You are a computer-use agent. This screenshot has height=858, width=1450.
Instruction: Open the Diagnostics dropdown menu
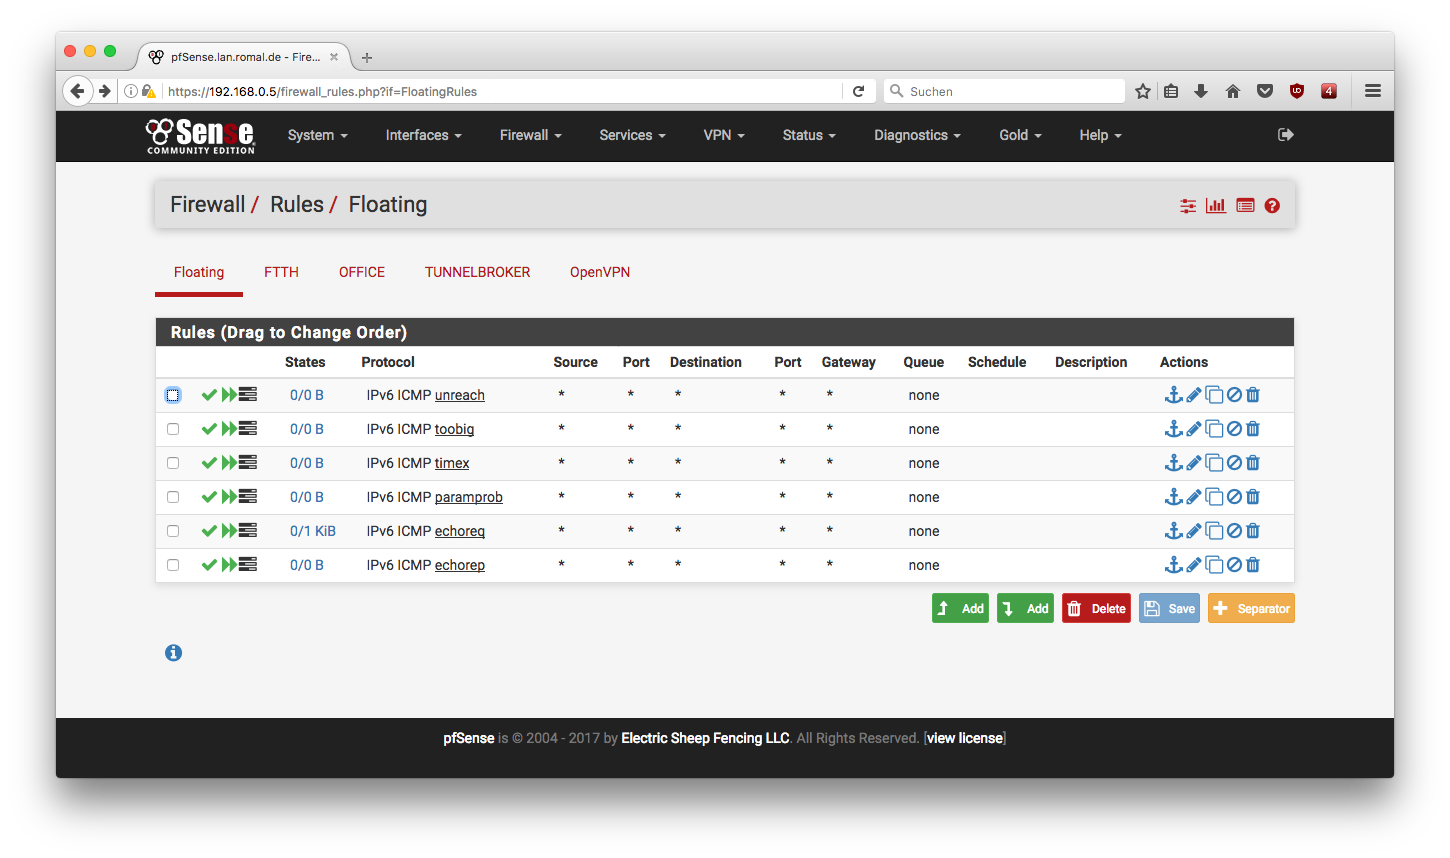pos(916,135)
